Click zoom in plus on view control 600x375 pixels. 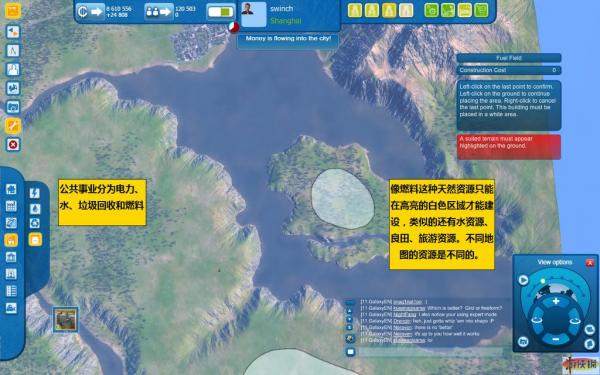coord(556,301)
